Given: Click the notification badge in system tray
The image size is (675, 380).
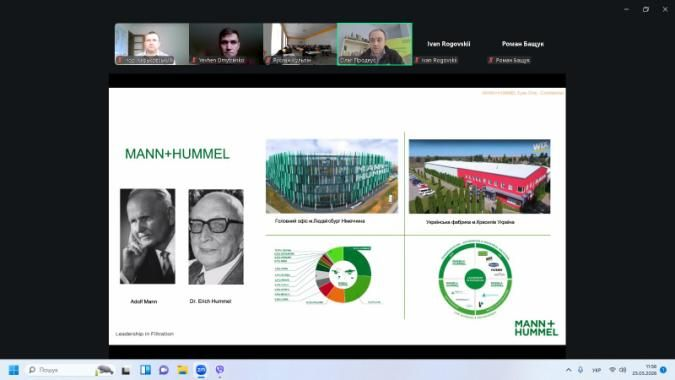Looking at the screenshot, I should tap(663, 370).
